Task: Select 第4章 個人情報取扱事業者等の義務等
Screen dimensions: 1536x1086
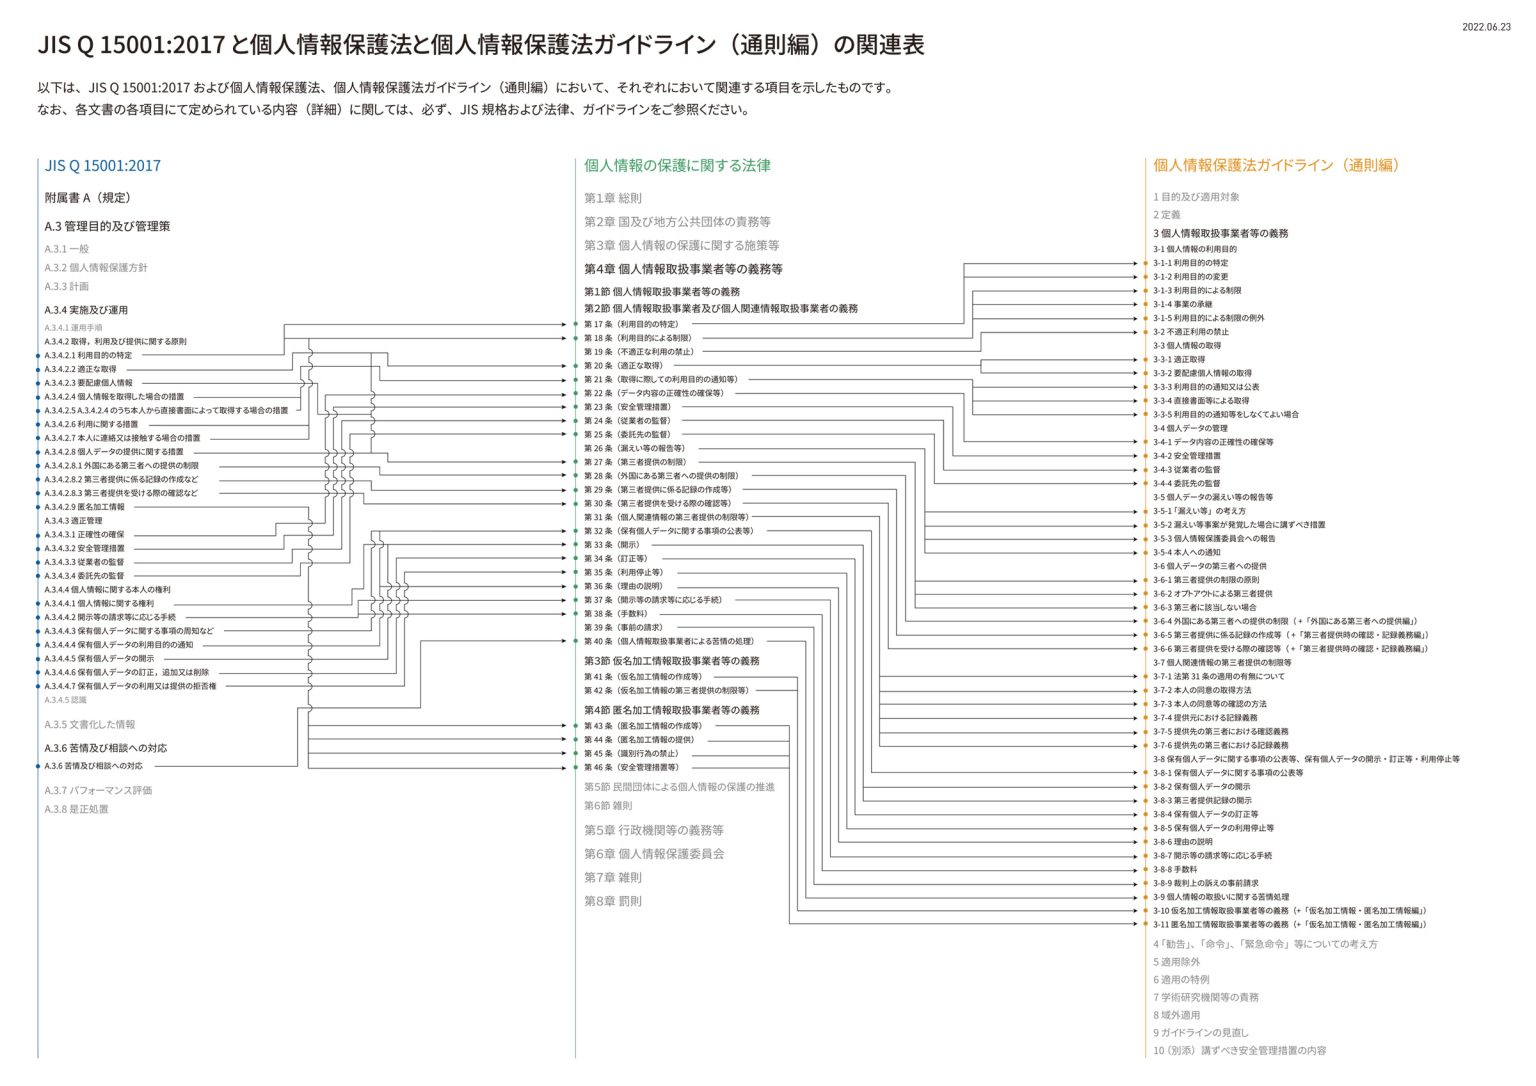Action: coord(683,268)
